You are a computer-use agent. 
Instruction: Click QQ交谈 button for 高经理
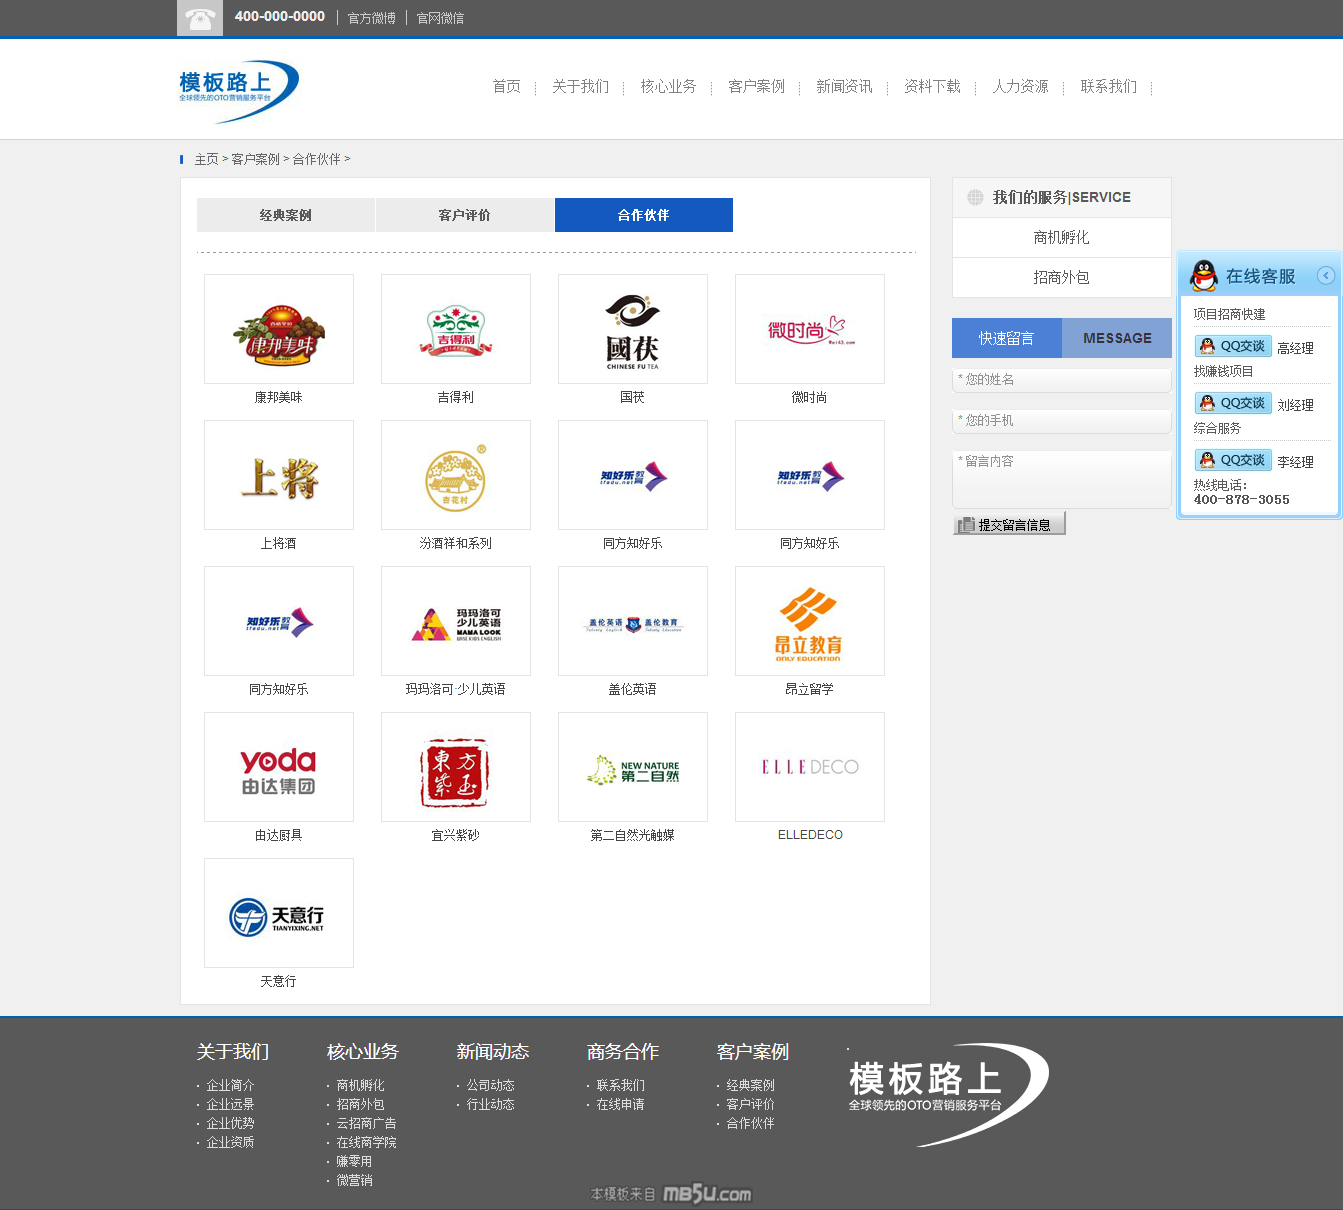click(1233, 346)
